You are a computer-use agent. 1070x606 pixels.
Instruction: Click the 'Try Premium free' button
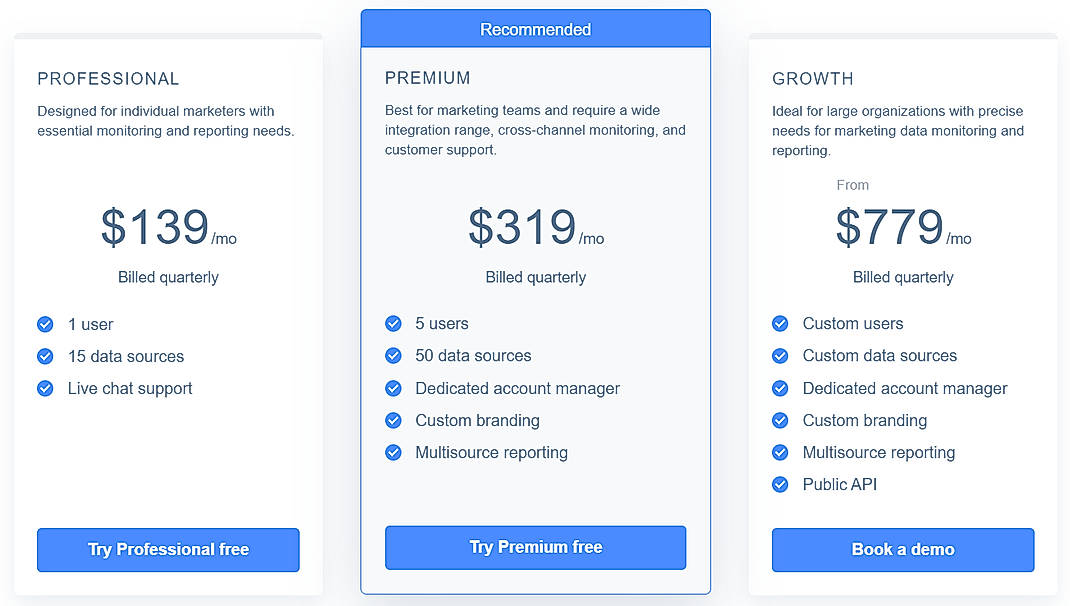[535, 547]
